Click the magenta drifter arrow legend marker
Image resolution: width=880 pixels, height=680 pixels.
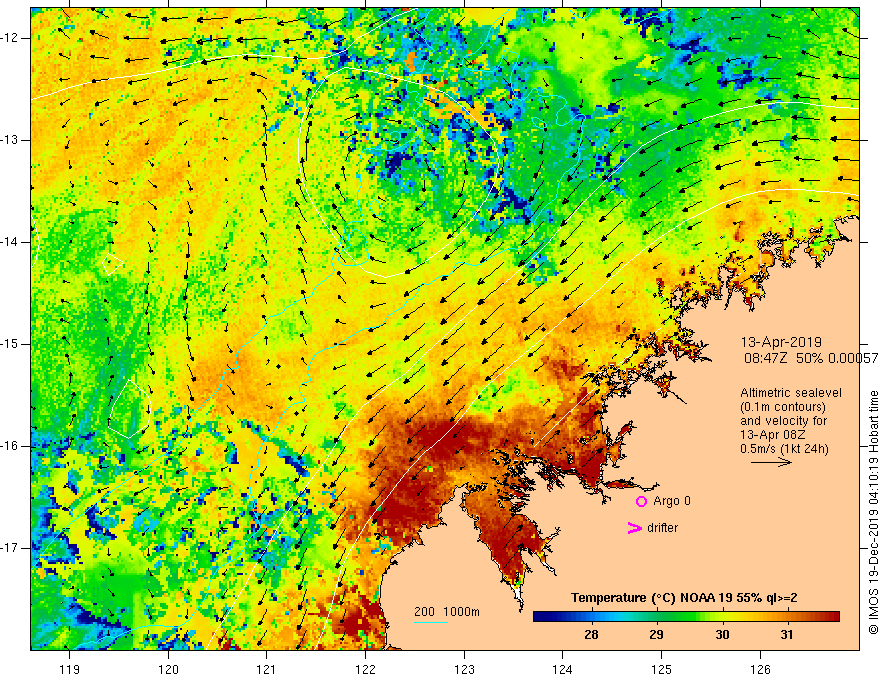pyautogui.click(x=635, y=528)
